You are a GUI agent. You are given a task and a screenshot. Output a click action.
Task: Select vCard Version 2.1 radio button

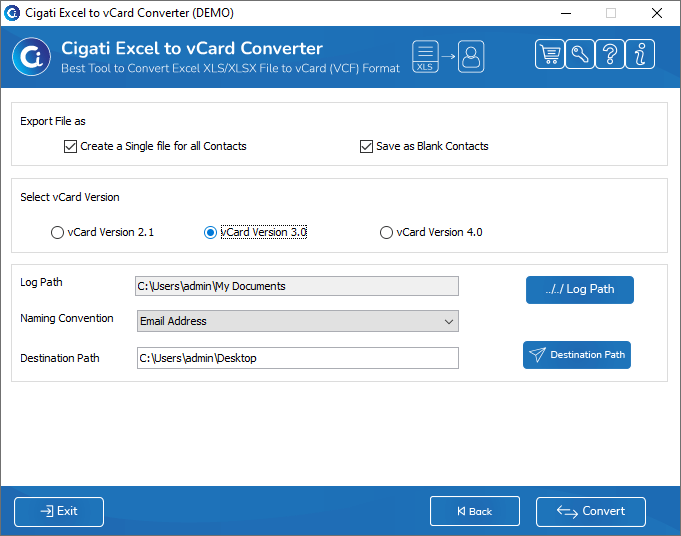(57, 232)
